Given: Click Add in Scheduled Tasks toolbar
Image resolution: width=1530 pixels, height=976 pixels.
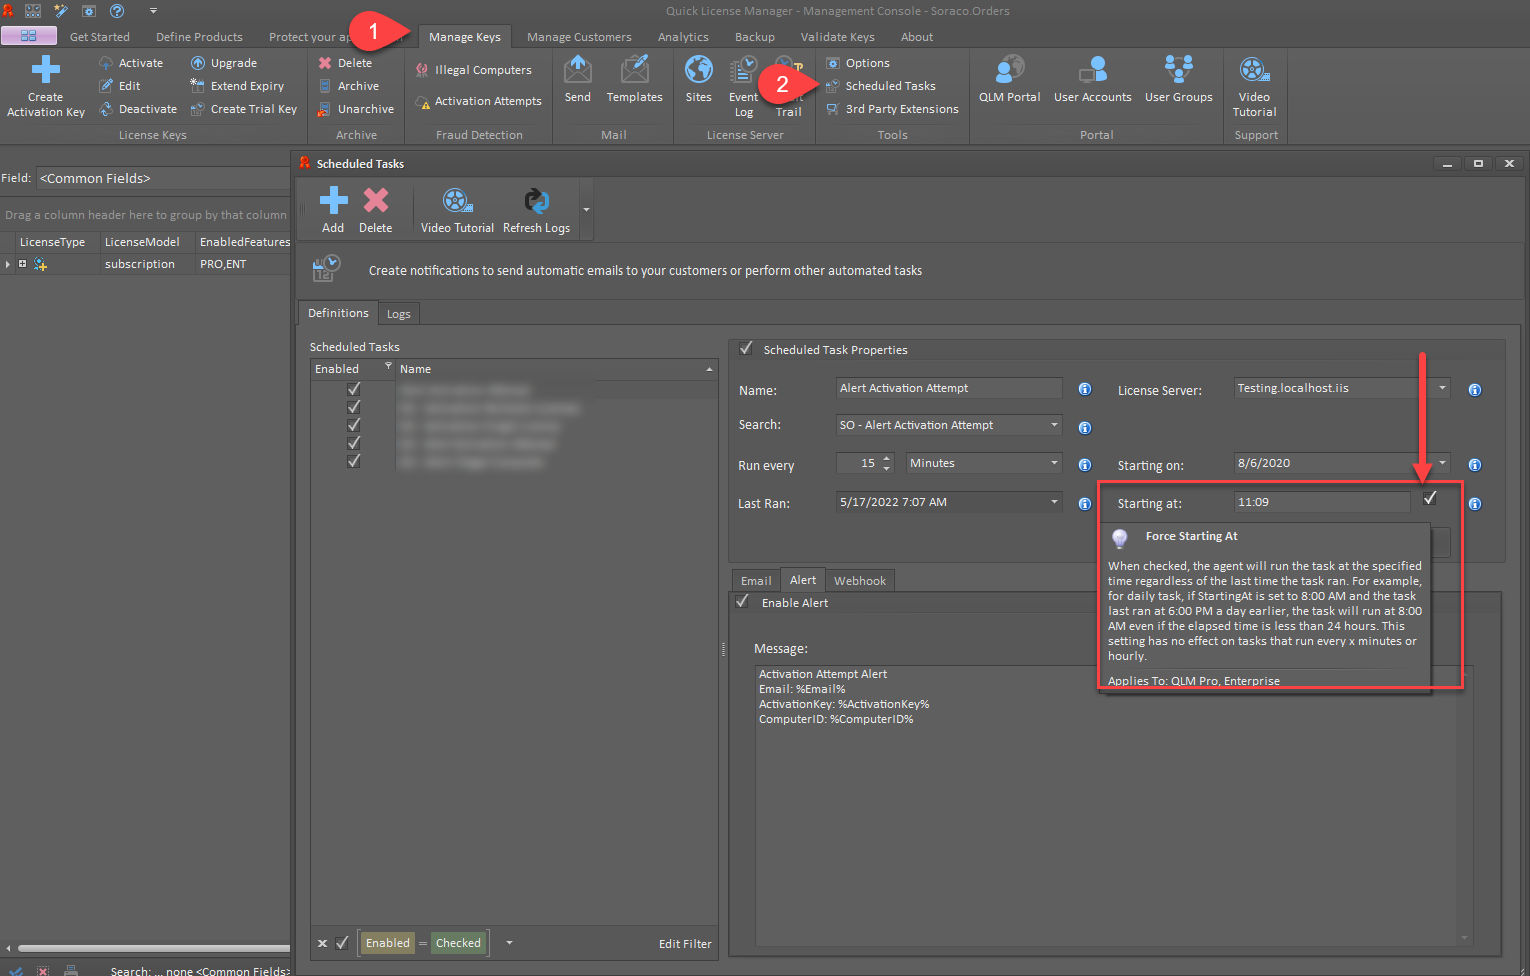Looking at the screenshot, I should 333,202.
